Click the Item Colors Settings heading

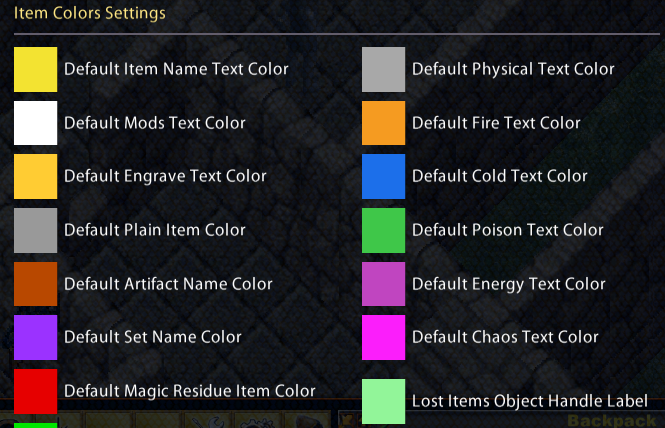pyautogui.click(x=90, y=13)
